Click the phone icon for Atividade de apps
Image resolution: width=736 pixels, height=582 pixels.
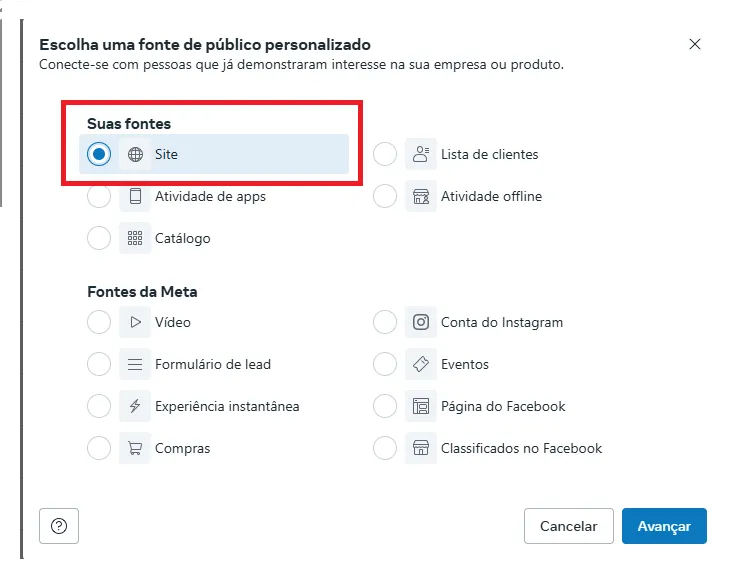coord(135,196)
